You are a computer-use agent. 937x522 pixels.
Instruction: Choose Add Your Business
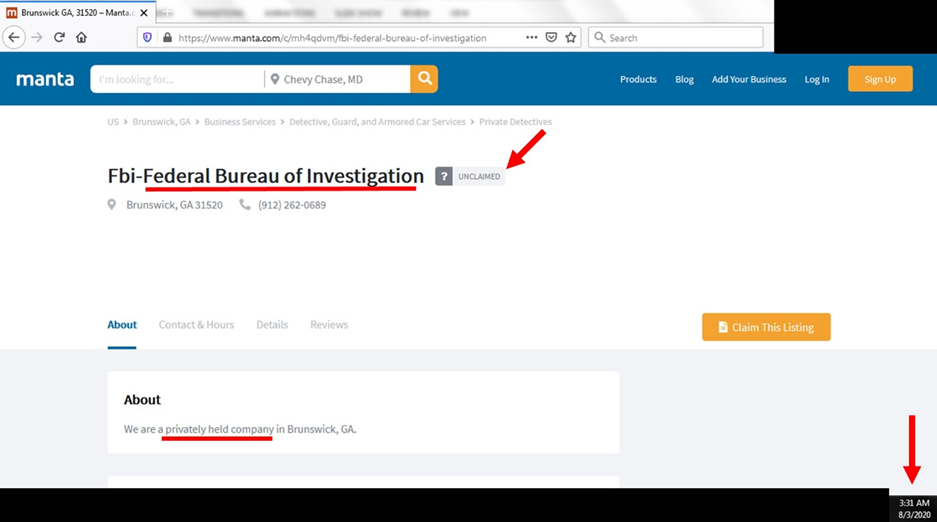[x=749, y=79]
